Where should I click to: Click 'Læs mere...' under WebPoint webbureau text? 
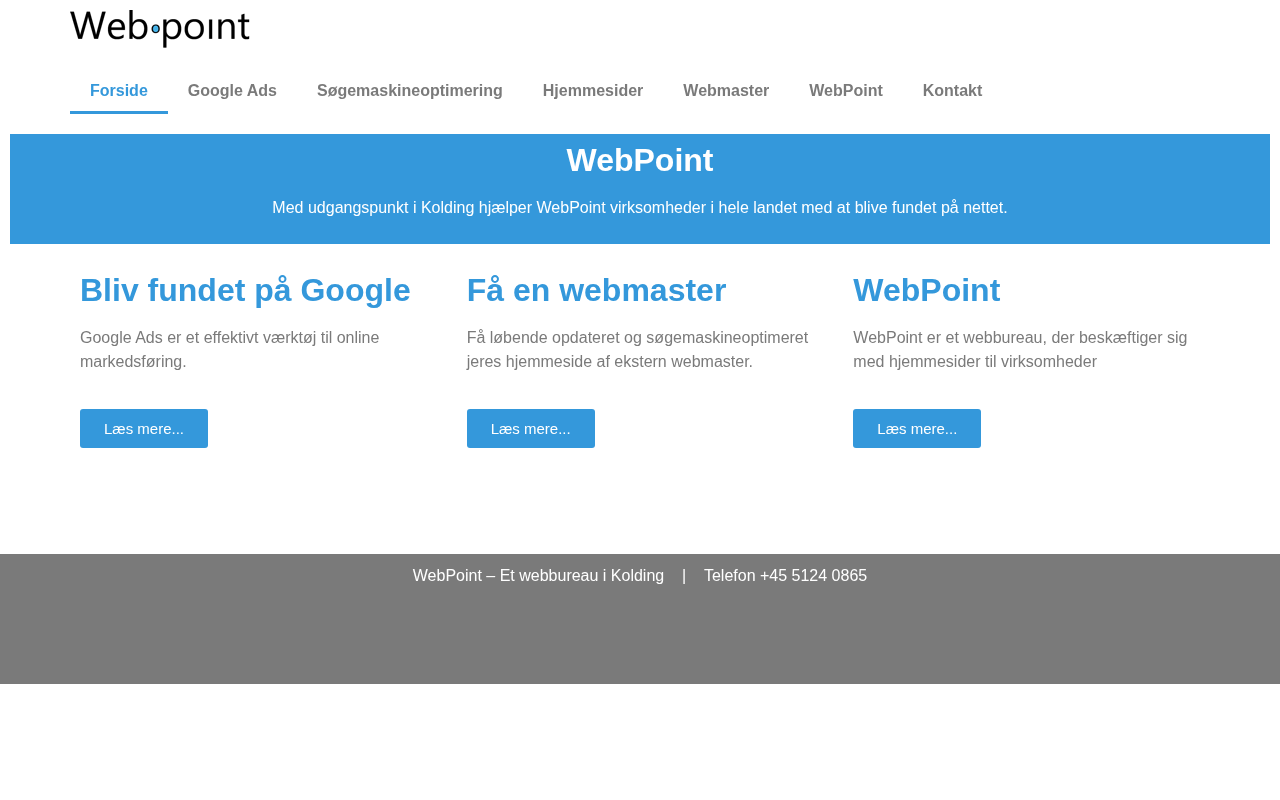(917, 428)
